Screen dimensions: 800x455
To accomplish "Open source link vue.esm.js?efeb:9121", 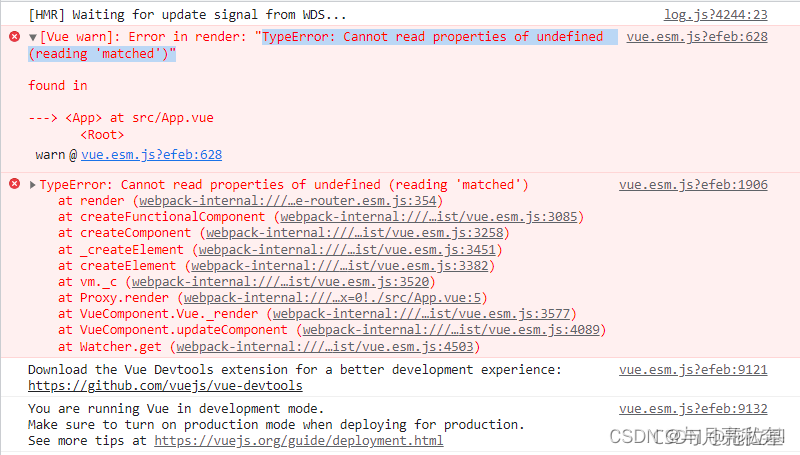I will [693, 370].
